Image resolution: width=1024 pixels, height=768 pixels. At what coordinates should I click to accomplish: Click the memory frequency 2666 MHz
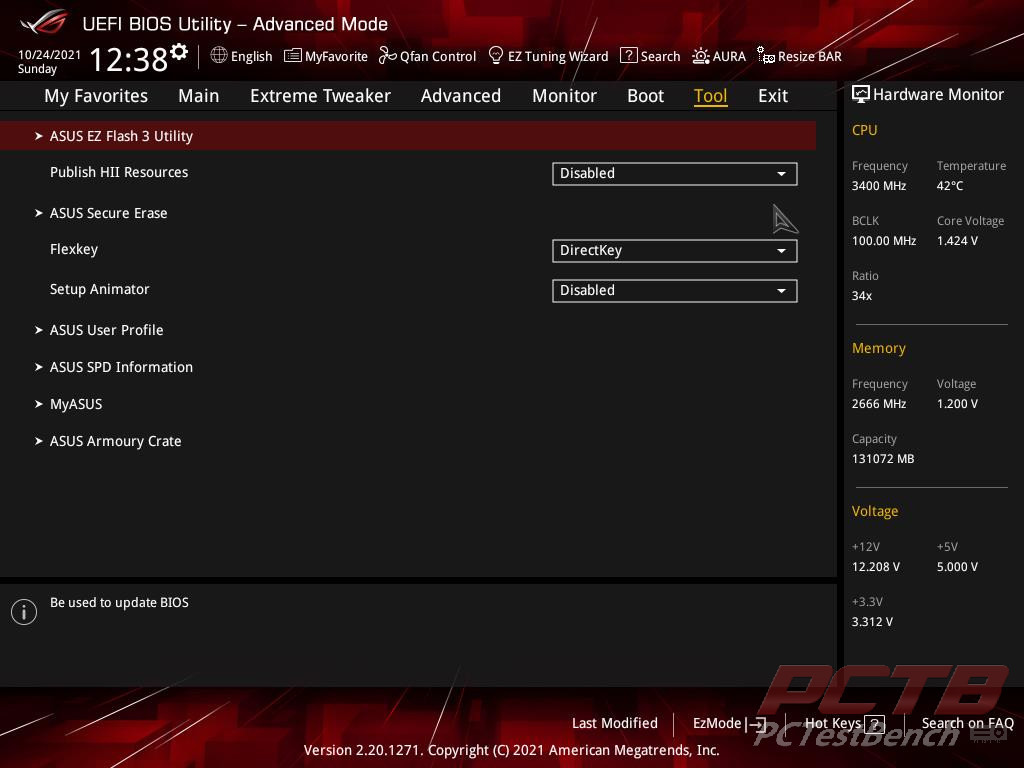click(879, 404)
